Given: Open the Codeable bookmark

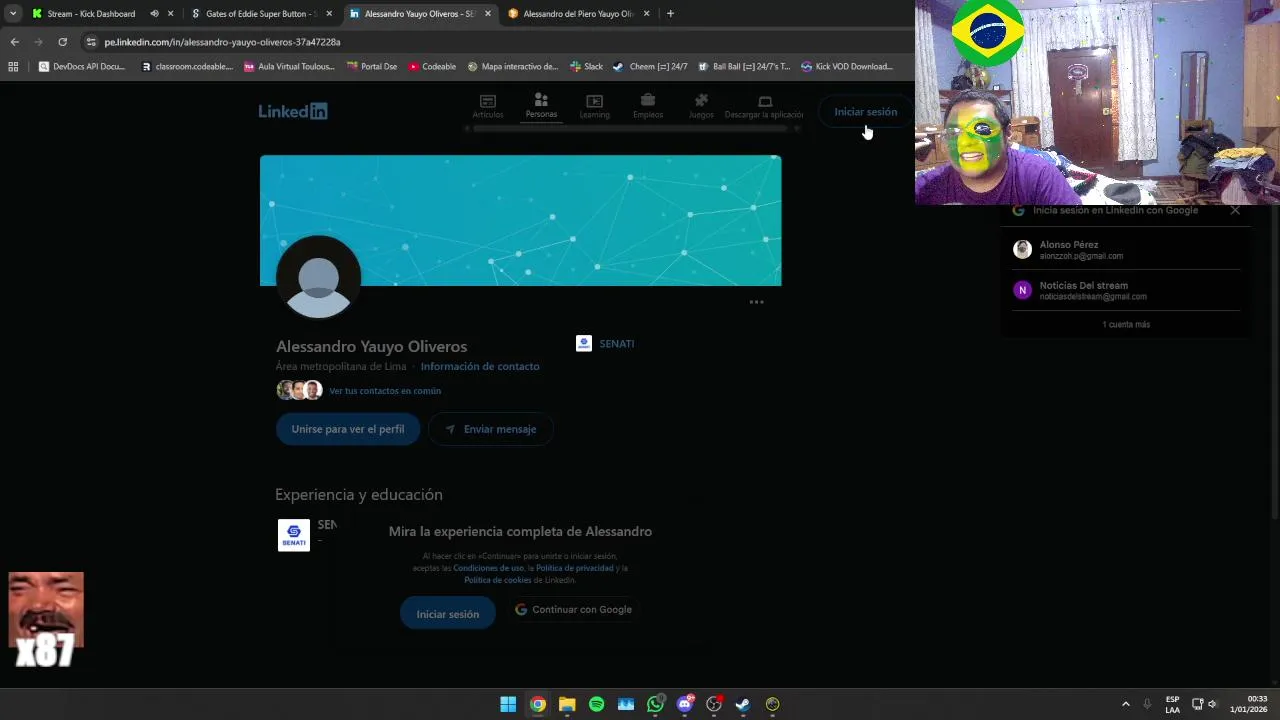Looking at the screenshot, I should 432,67.
